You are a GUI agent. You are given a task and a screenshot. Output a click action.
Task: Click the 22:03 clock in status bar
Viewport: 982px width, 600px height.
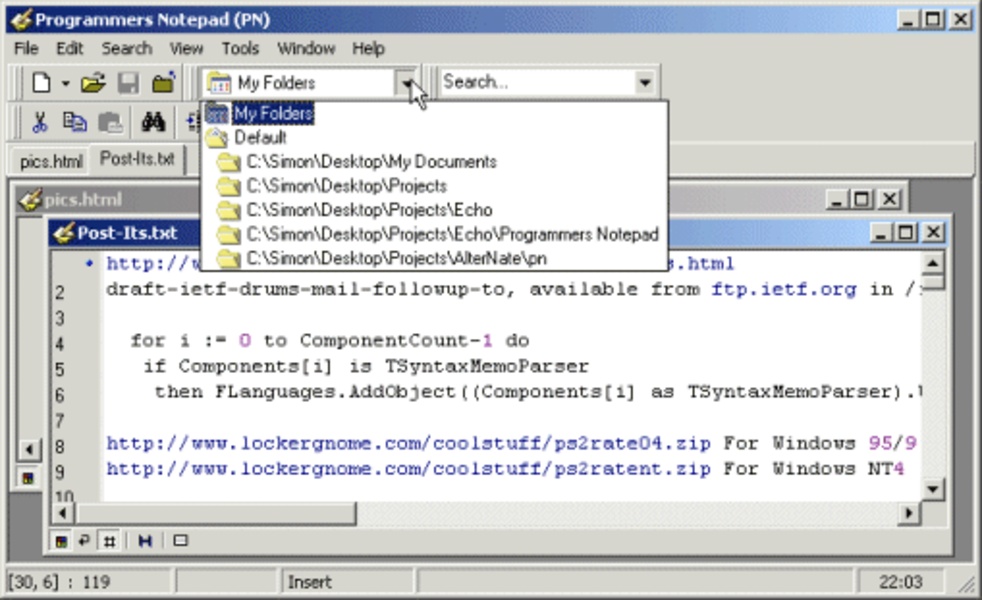(900, 582)
